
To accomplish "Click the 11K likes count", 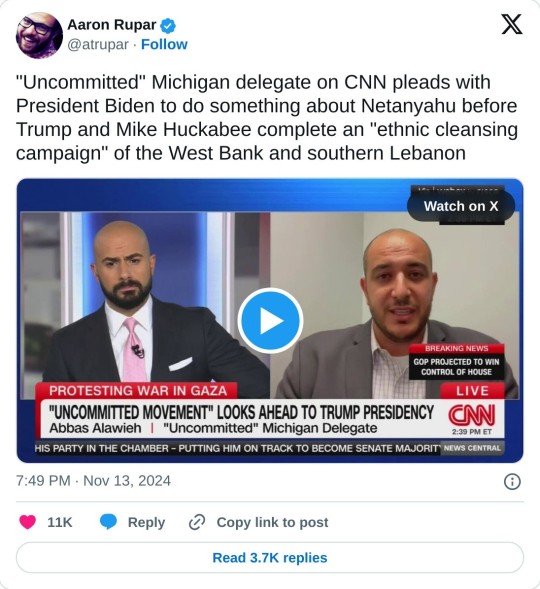I will tap(60, 522).
